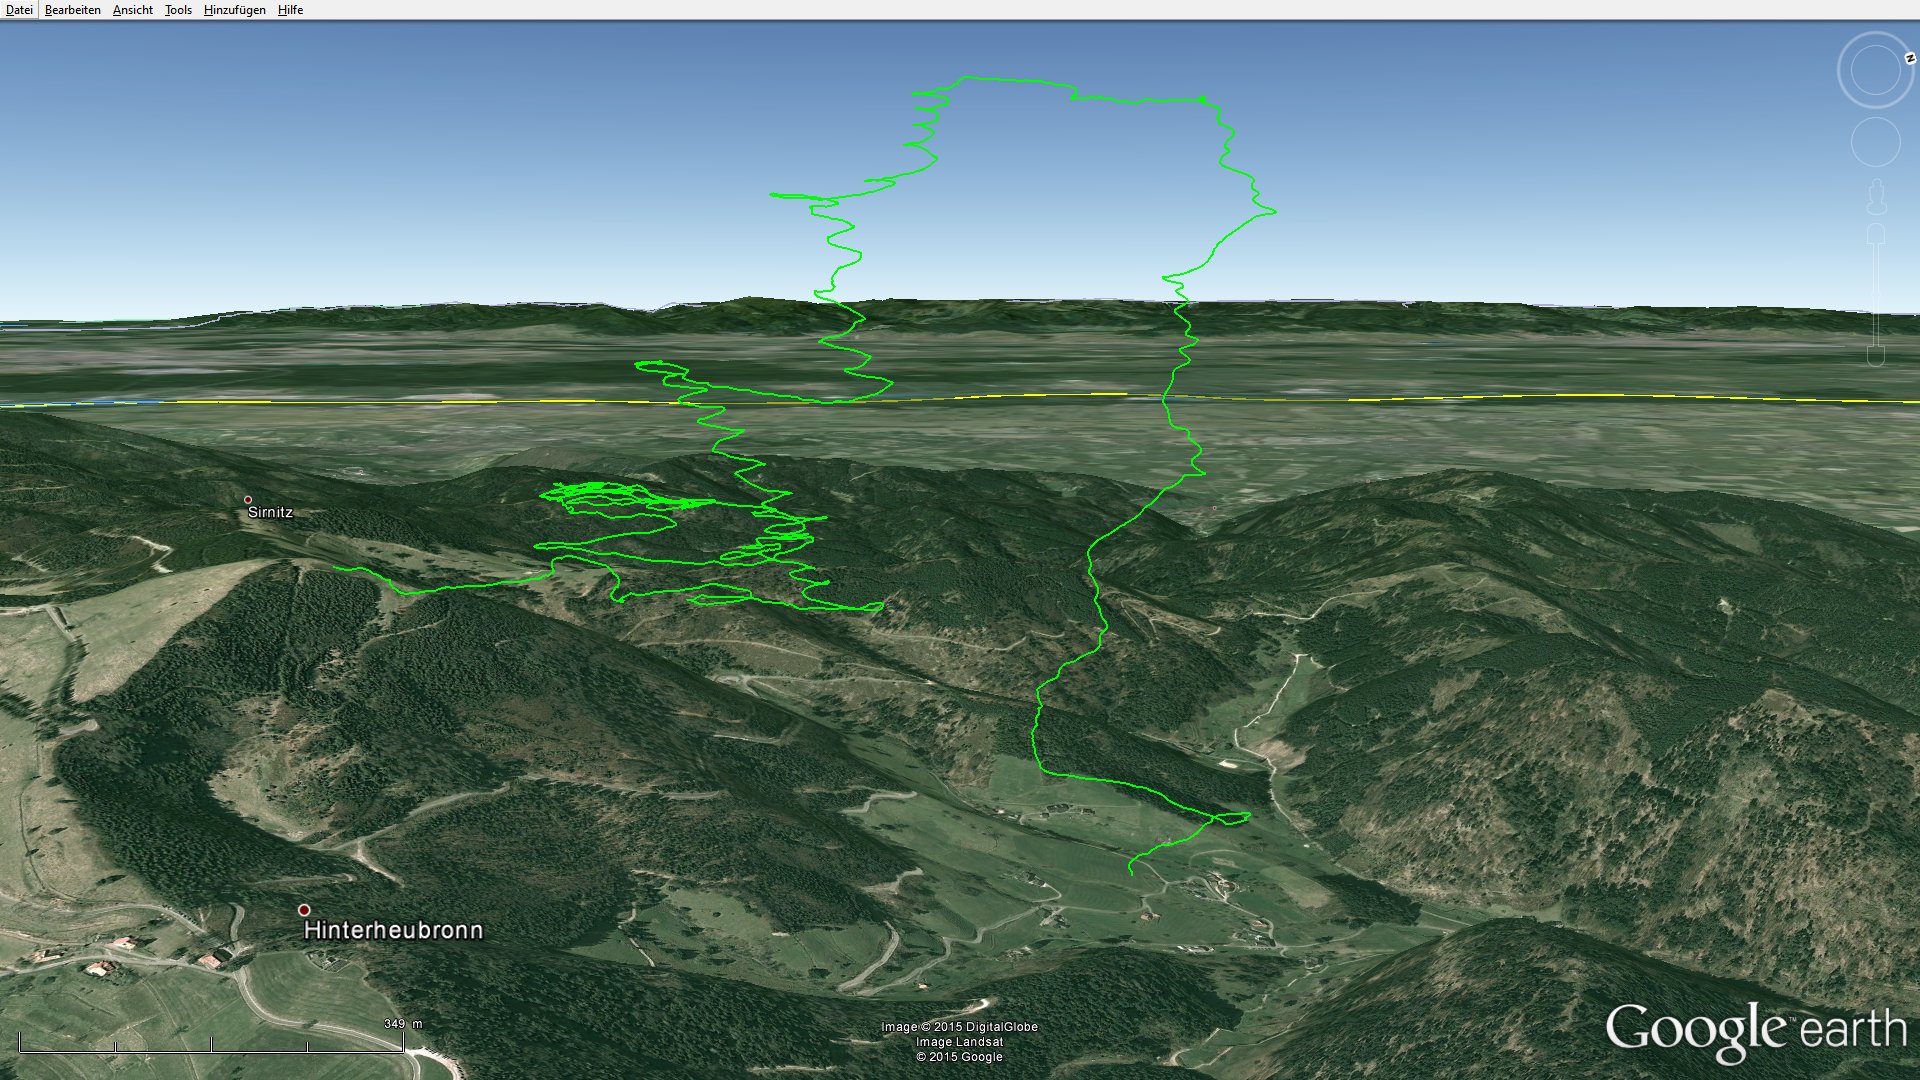
Task: Open the Bearbeiten menu
Action: point(73,10)
